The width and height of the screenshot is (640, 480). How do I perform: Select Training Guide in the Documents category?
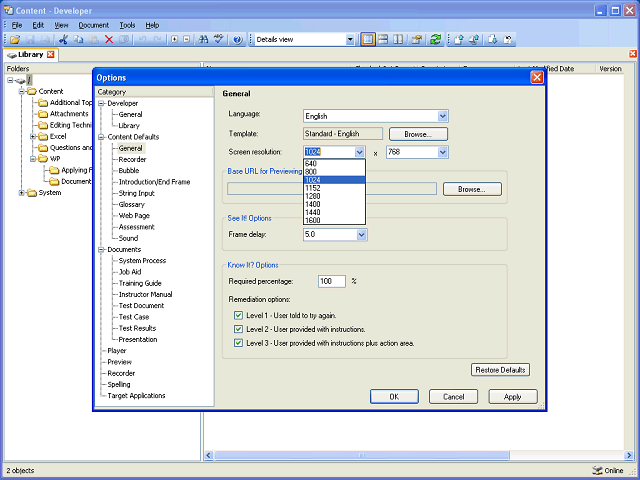tap(140, 283)
